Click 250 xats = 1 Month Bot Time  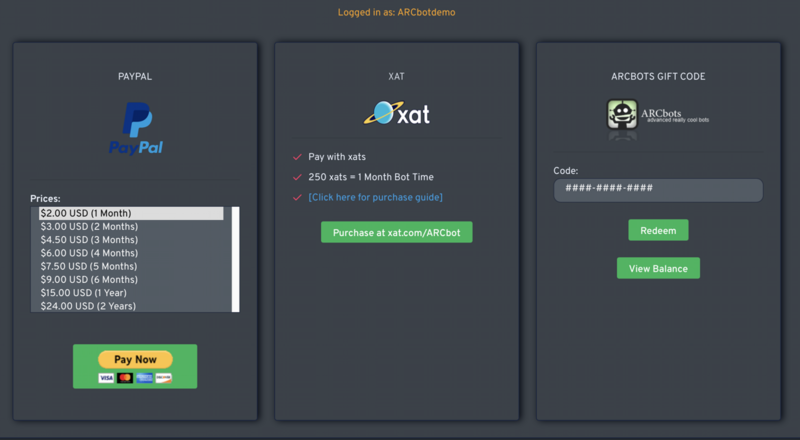coord(371,177)
